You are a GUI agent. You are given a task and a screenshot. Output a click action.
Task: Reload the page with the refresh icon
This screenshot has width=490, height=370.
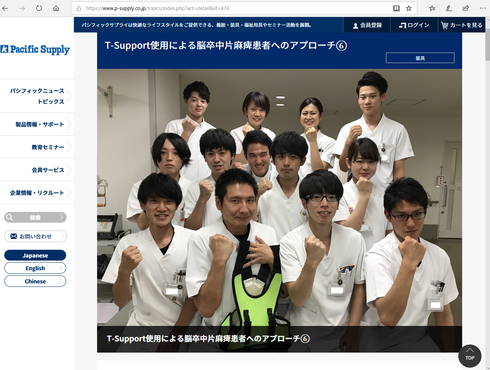pyautogui.click(x=39, y=8)
